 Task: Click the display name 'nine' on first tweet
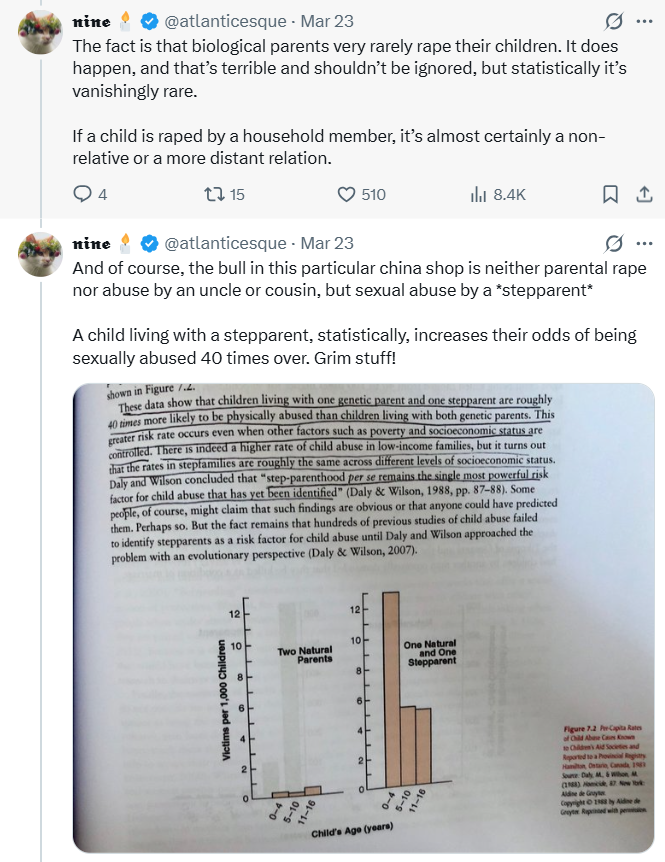tap(93, 21)
